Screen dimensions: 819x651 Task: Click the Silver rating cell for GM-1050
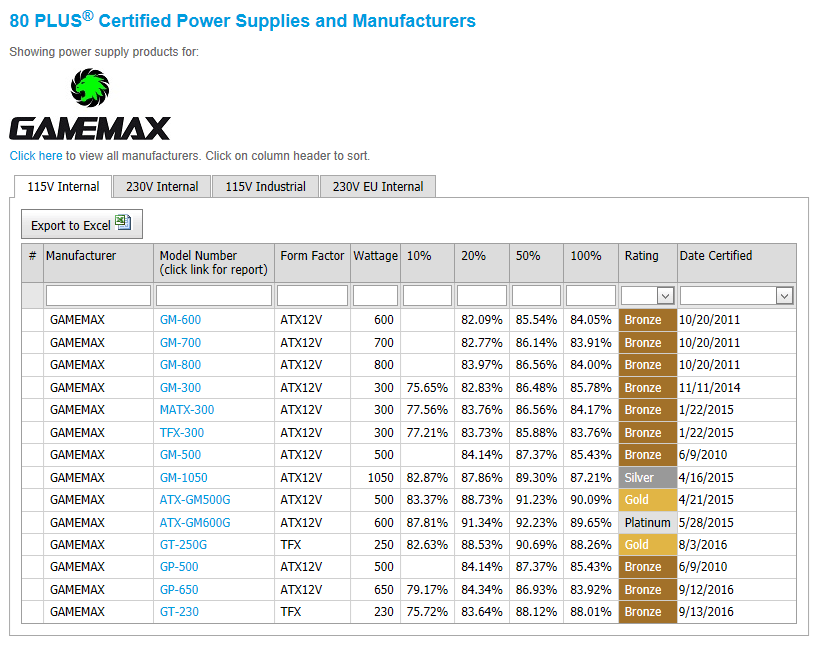[648, 478]
